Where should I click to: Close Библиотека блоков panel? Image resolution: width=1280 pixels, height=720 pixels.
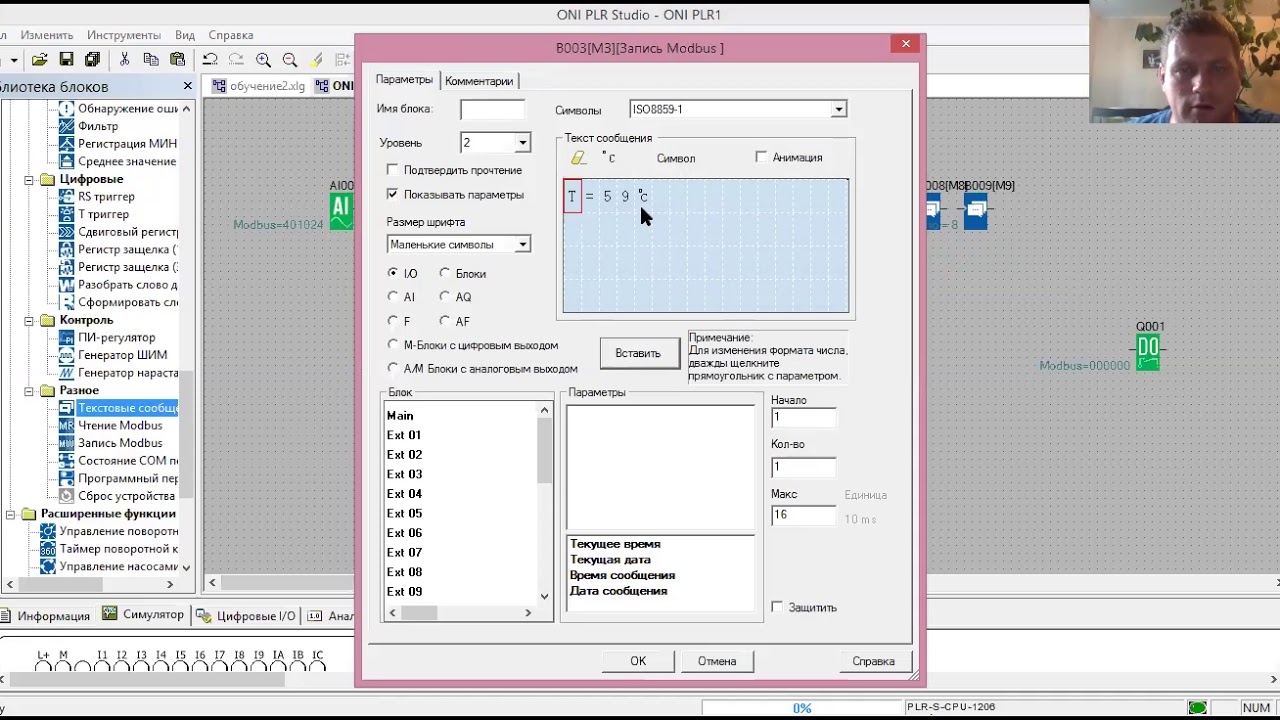pyautogui.click(x=187, y=87)
